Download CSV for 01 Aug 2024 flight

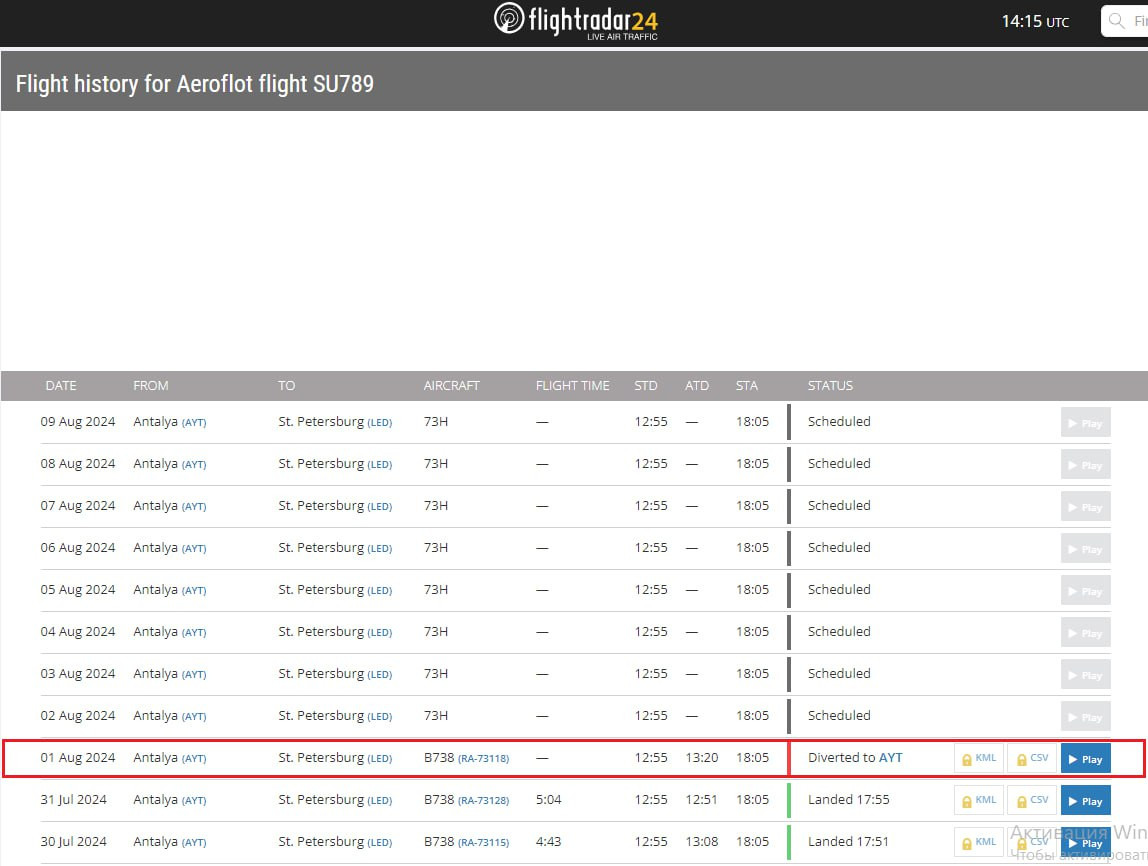(x=1032, y=758)
